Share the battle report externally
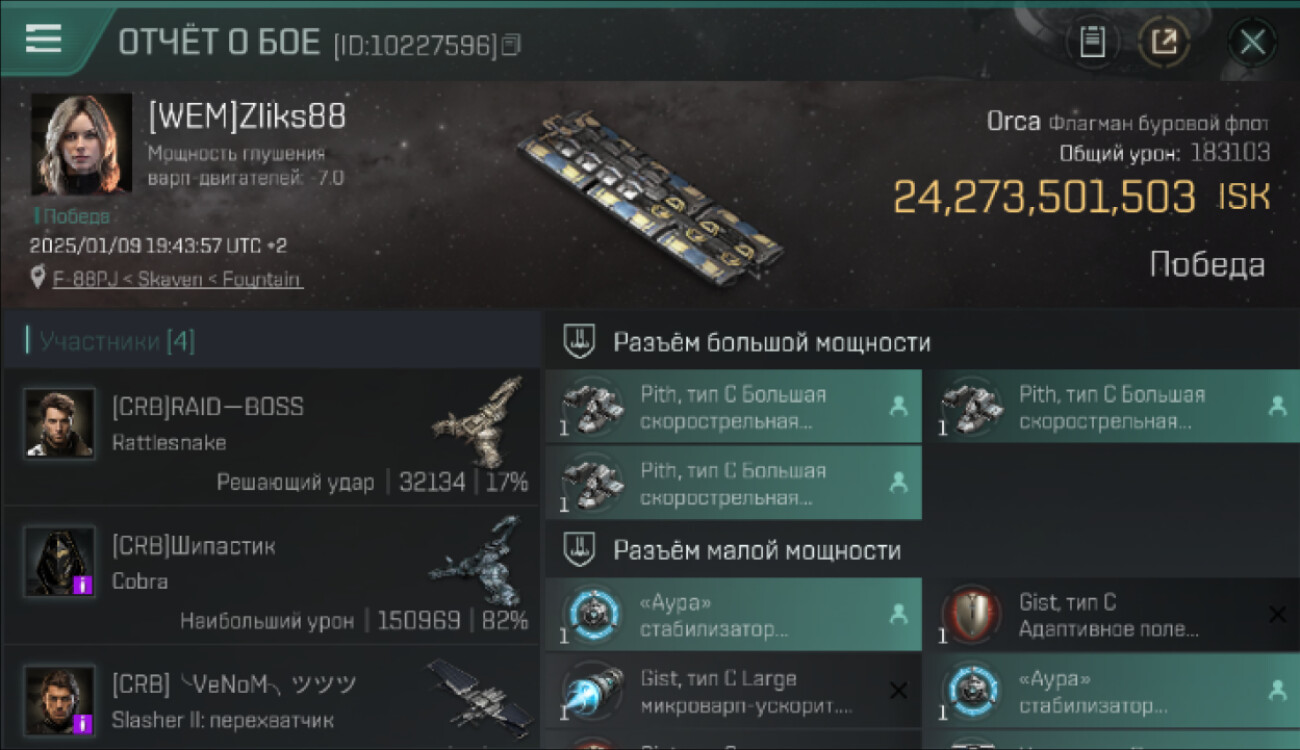Image resolution: width=1300 pixels, height=750 pixels. point(1164,42)
